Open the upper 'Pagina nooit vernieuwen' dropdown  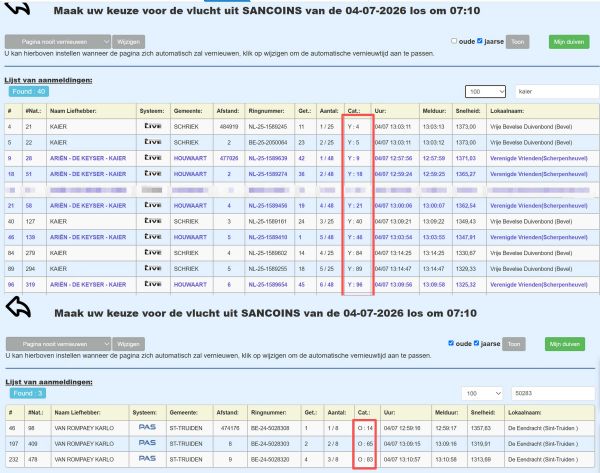(58, 42)
